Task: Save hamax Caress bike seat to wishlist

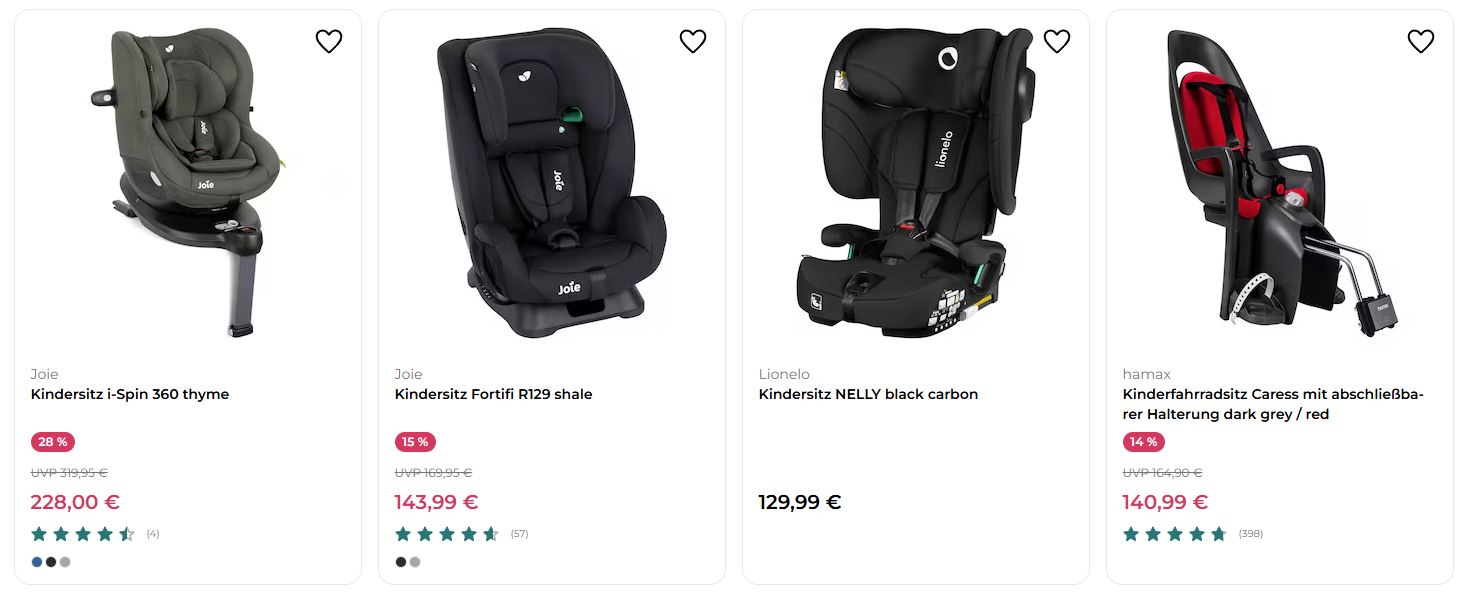Action: click(x=1421, y=41)
